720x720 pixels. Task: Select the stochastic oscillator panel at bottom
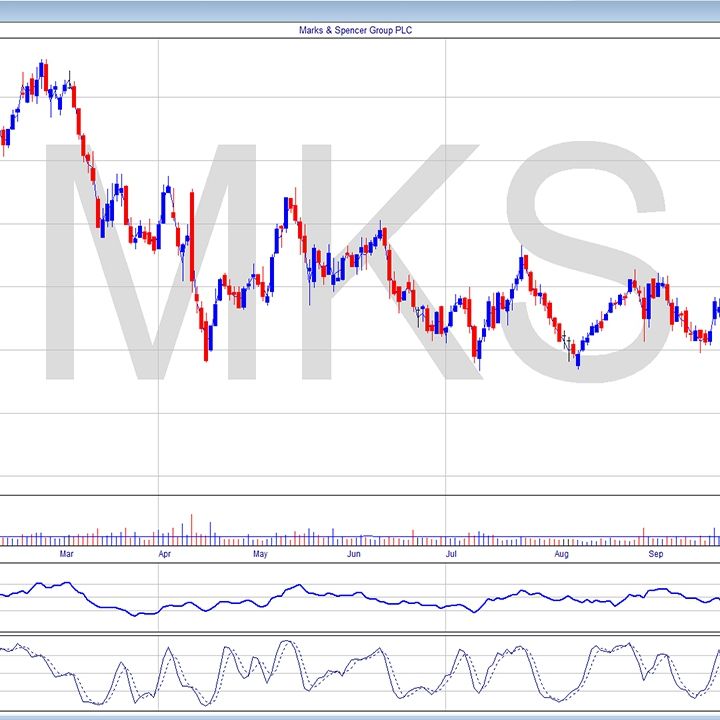tap(360, 672)
